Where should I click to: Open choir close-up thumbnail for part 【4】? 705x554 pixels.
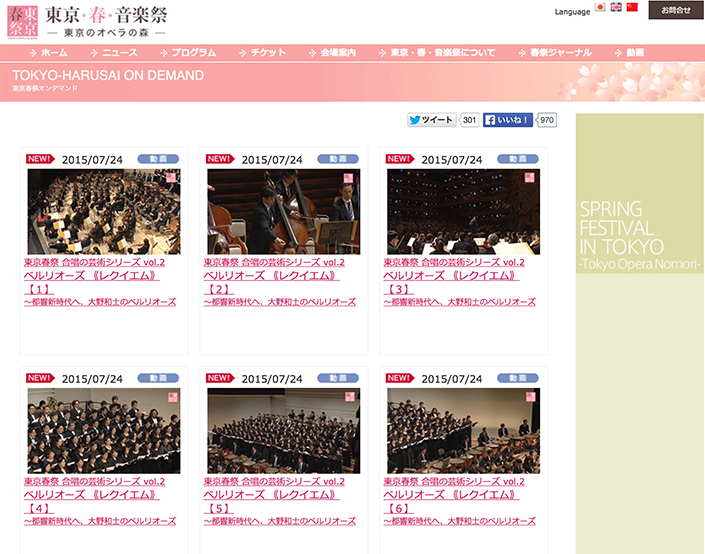pos(104,431)
